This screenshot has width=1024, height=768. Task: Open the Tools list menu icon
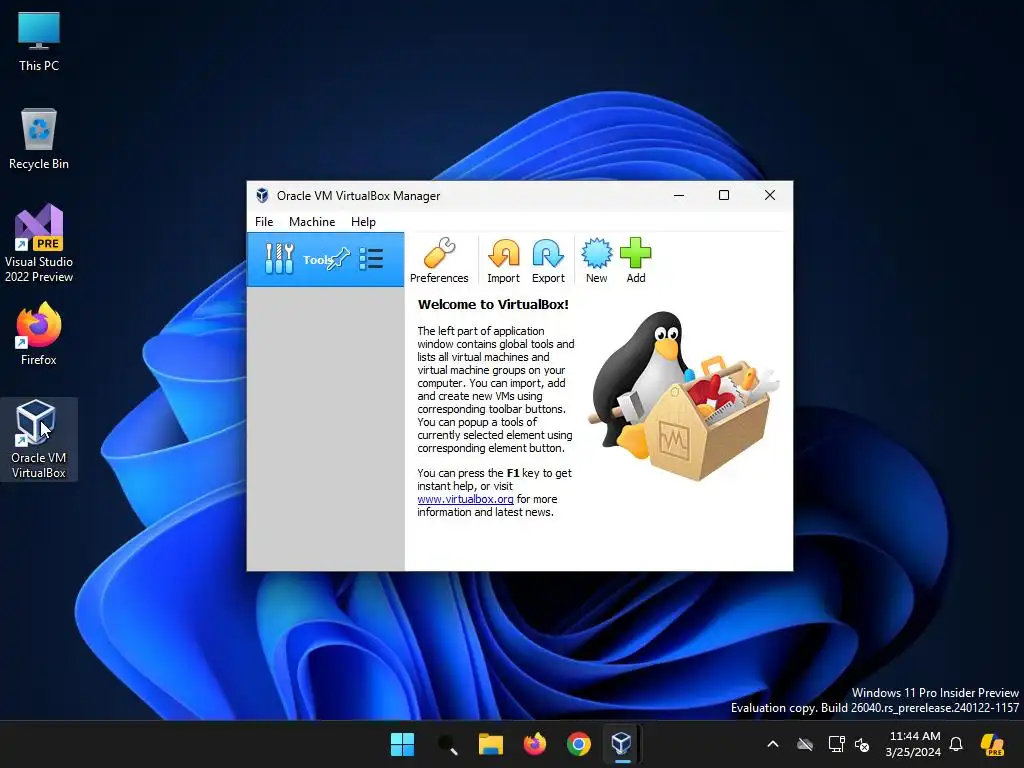click(x=371, y=259)
